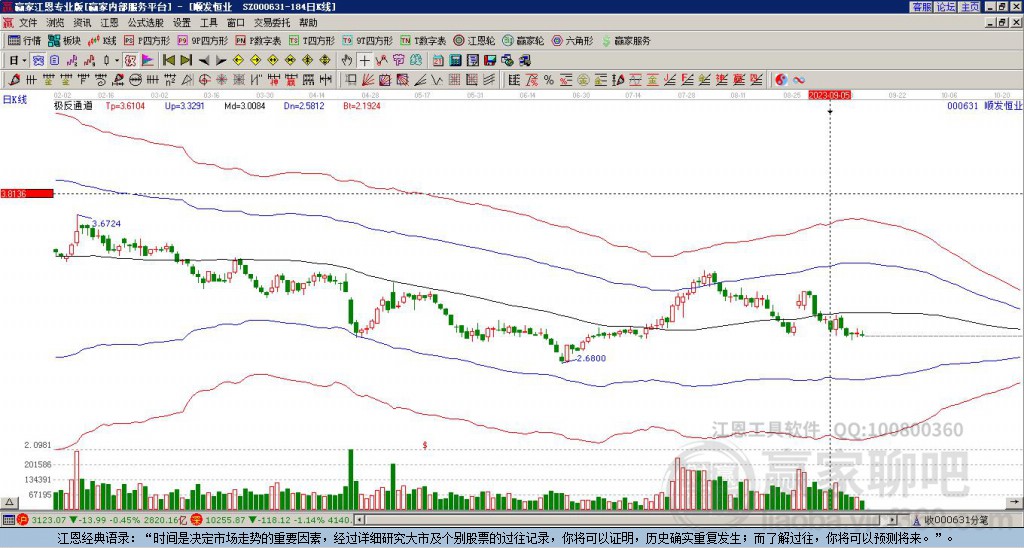
Task: Click the red-blue yin-yang icon
Action: (x=781, y=80)
